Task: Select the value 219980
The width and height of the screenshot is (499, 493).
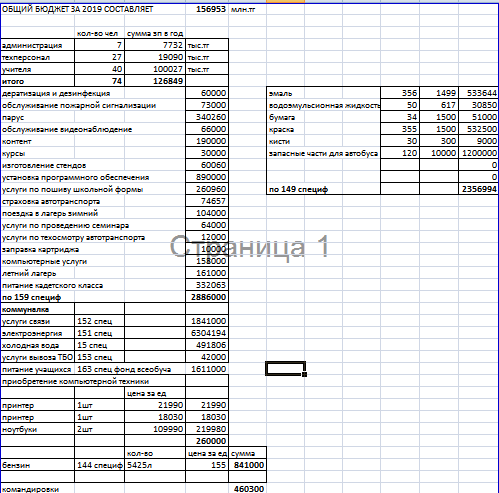Action: coord(207,429)
